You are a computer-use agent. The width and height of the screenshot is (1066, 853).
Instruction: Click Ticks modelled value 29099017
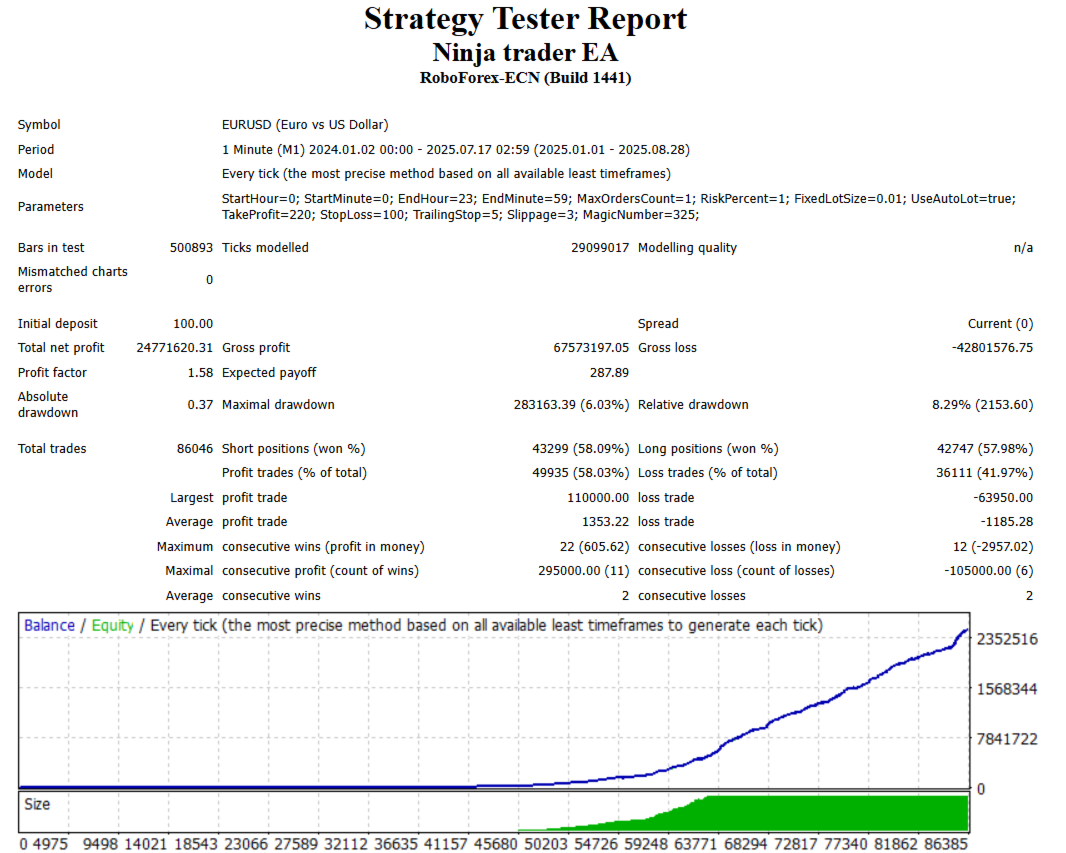point(600,248)
